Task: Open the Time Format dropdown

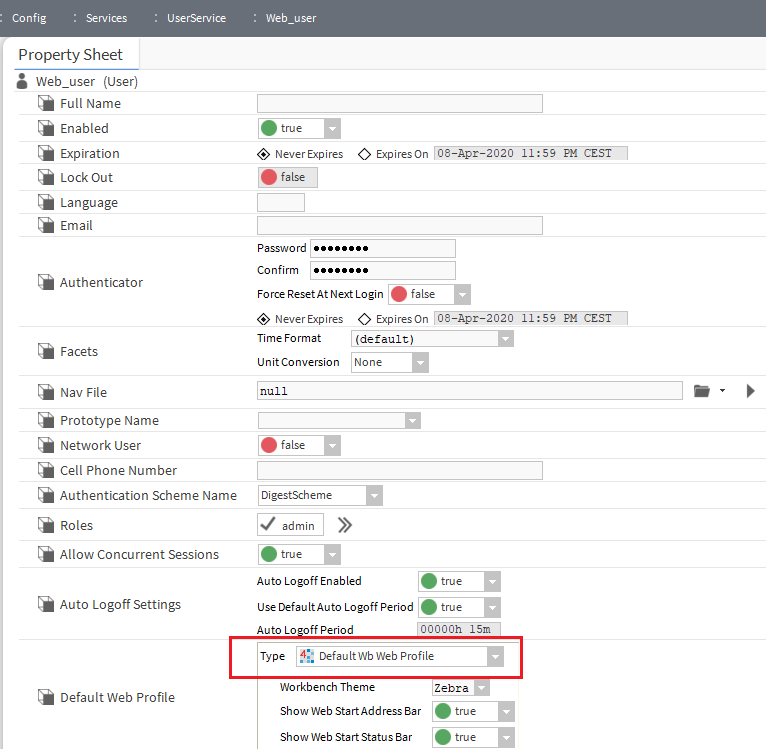Action: pyautogui.click(x=505, y=339)
